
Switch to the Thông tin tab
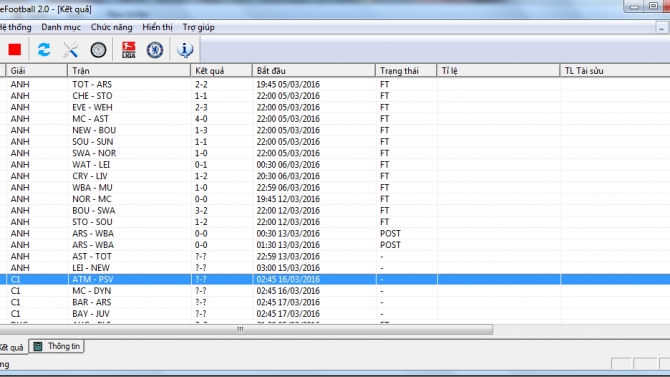pos(57,346)
